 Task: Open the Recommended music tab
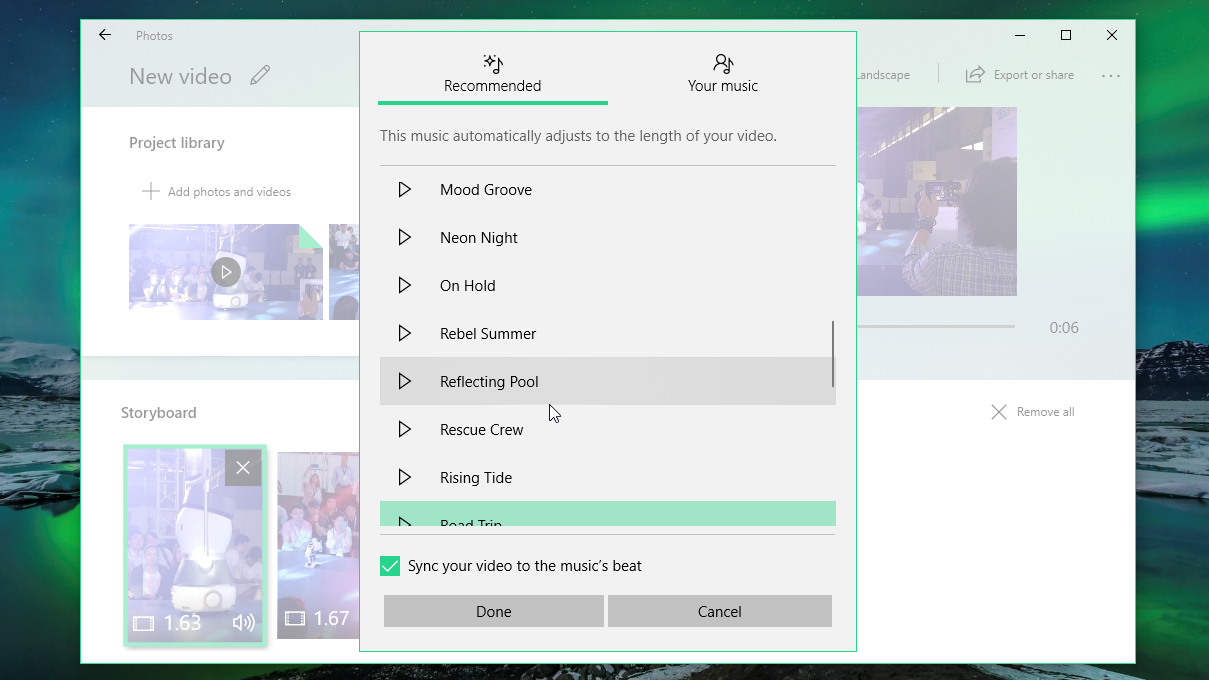click(492, 72)
